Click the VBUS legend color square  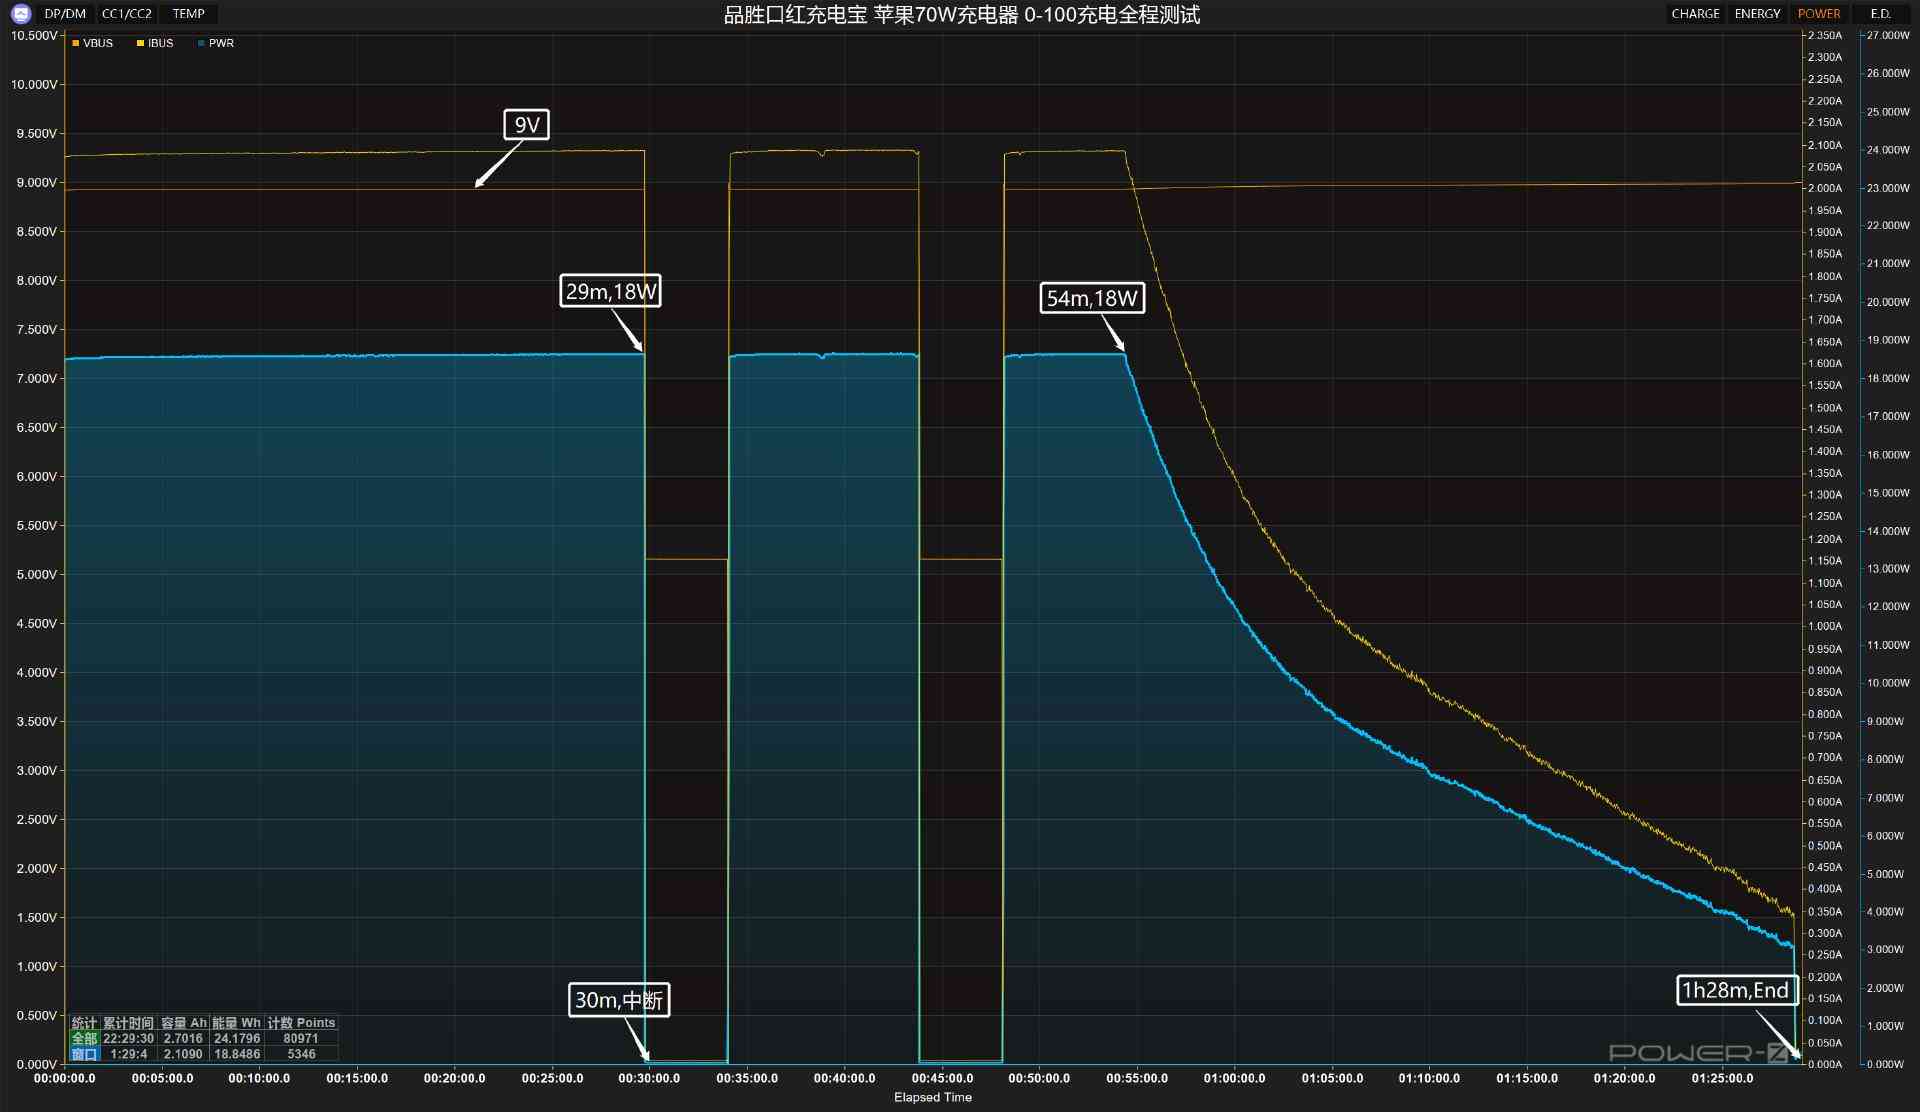click(76, 44)
